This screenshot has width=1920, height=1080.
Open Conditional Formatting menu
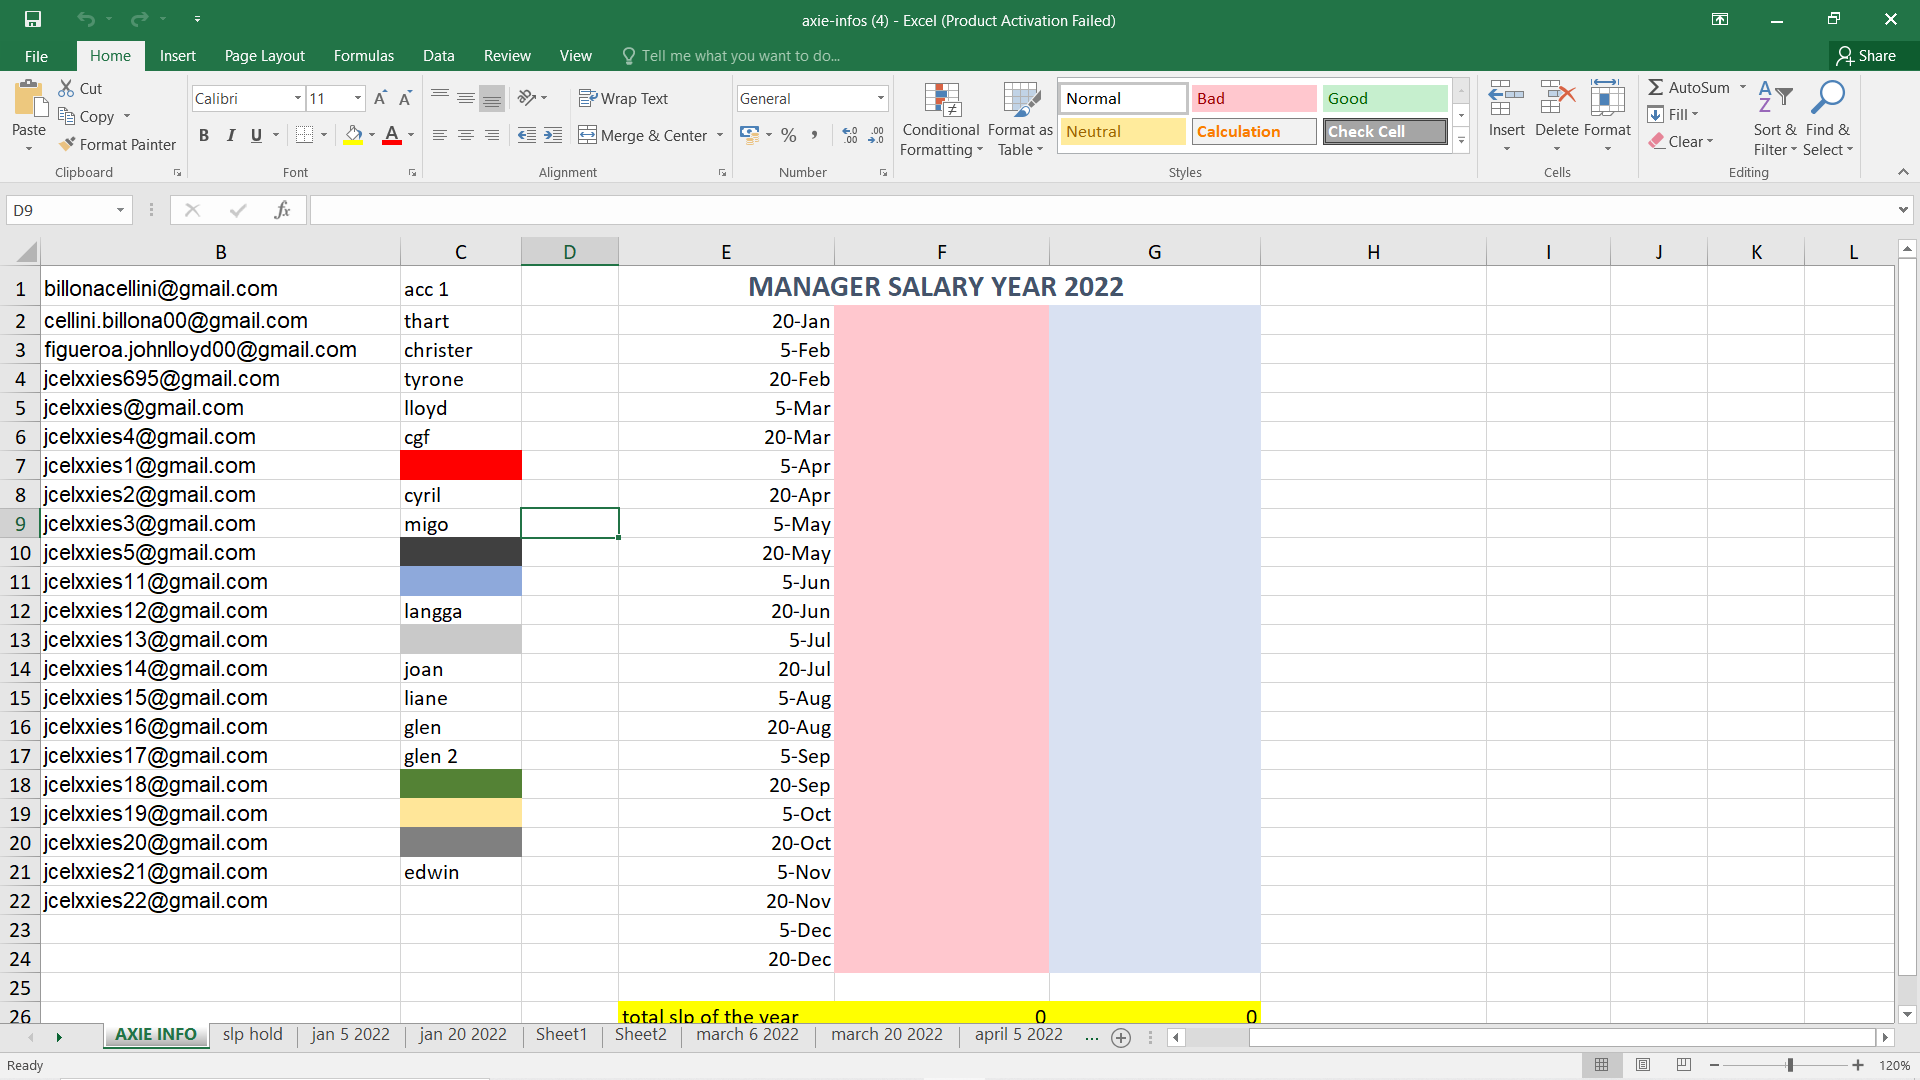(940, 120)
